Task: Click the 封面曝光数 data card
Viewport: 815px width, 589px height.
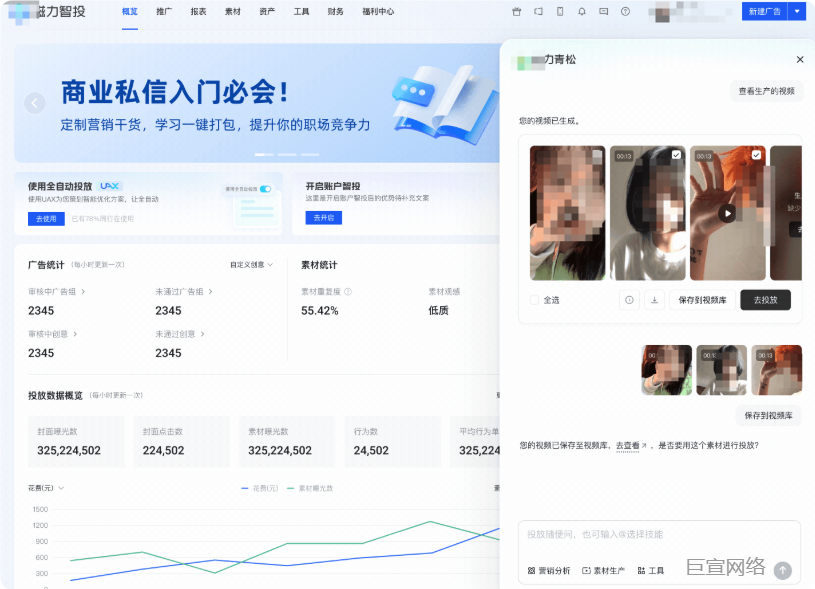Action: pyautogui.click(x=76, y=441)
